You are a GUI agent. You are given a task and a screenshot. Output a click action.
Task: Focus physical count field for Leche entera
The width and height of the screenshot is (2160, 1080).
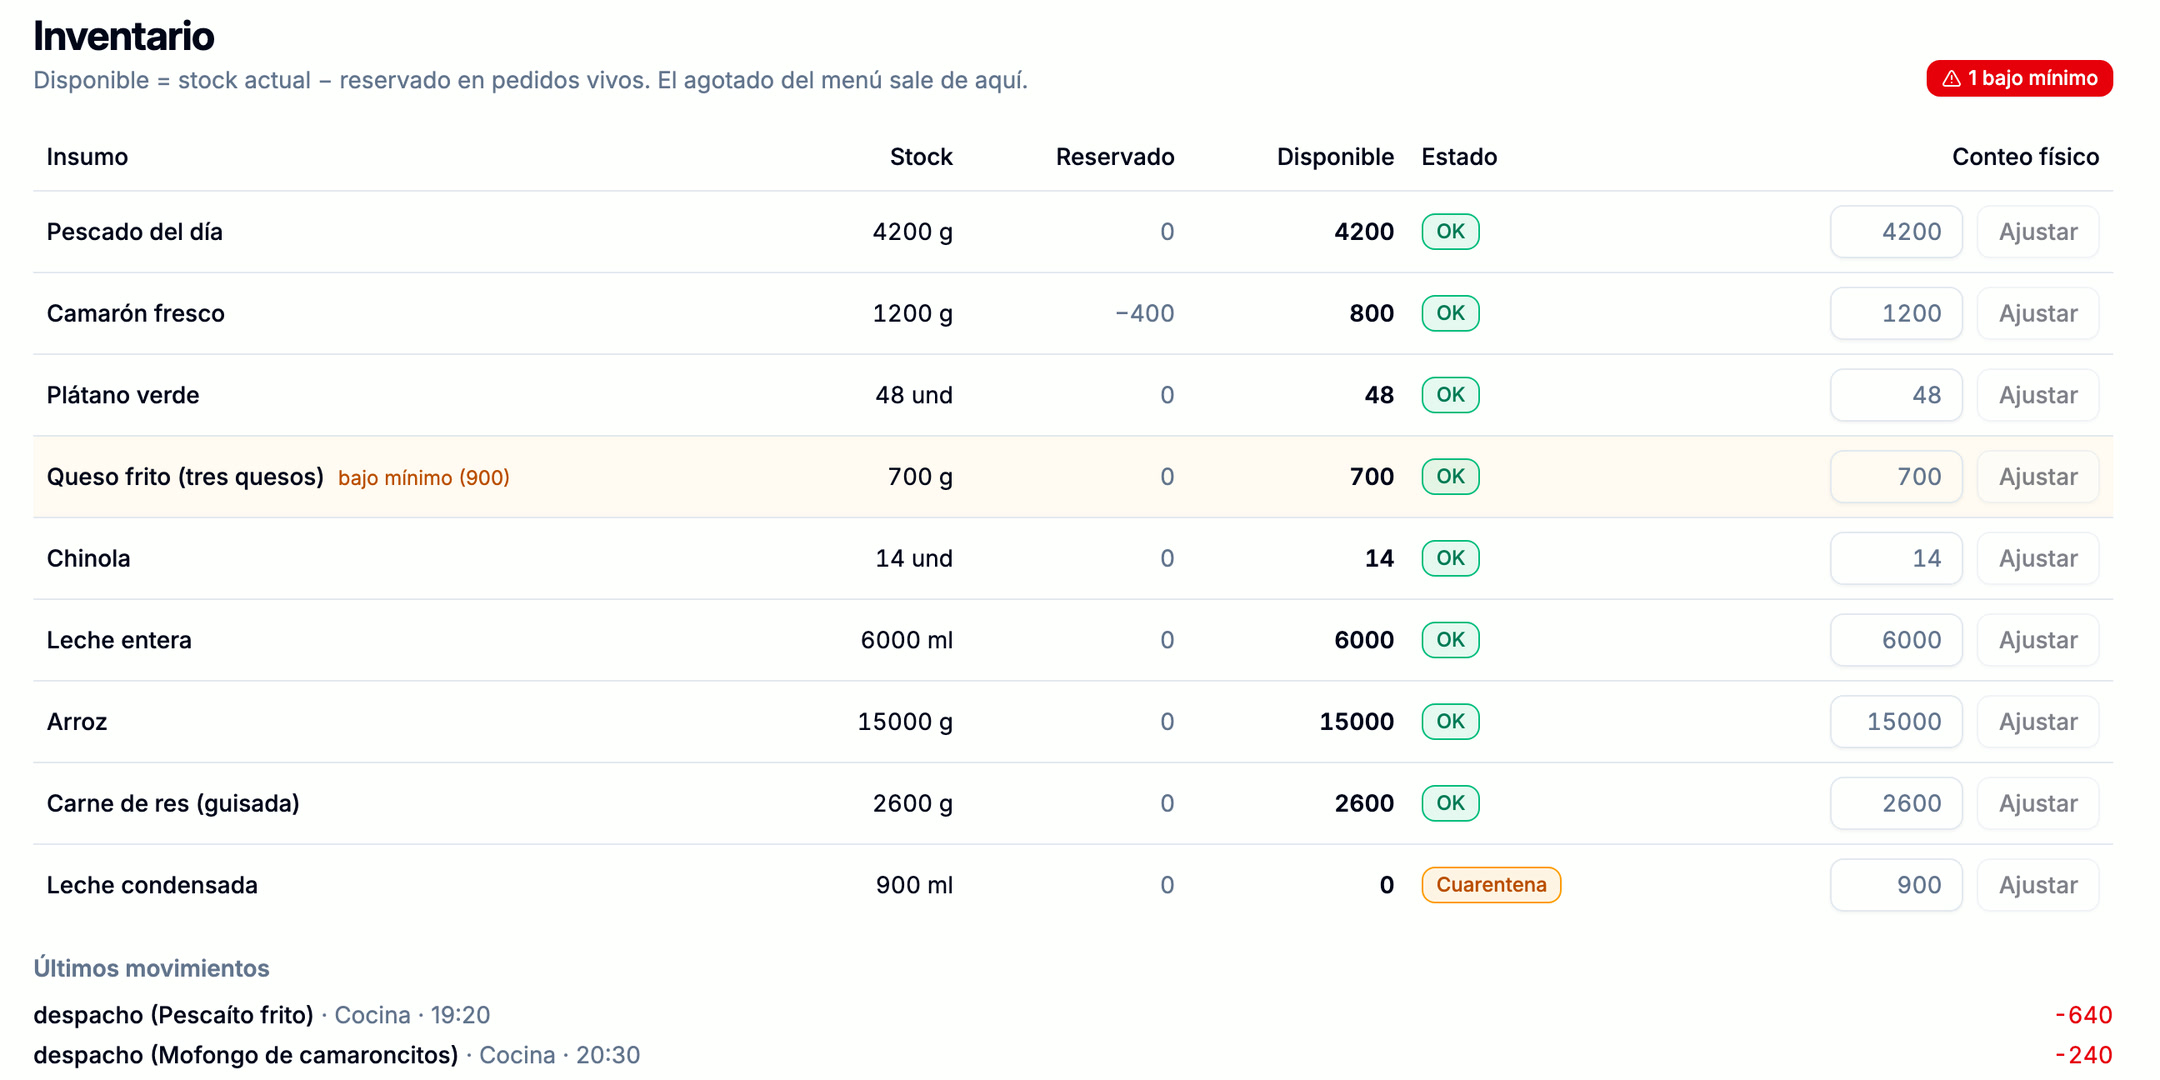(1896, 640)
